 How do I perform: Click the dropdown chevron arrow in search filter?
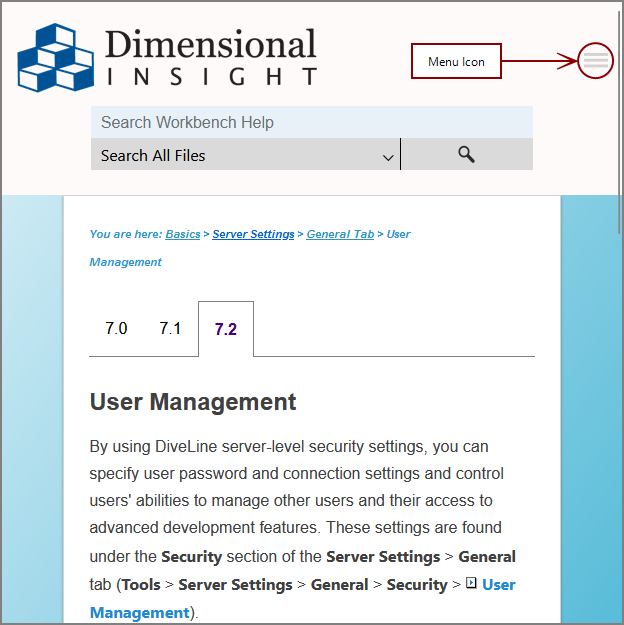click(x=388, y=157)
